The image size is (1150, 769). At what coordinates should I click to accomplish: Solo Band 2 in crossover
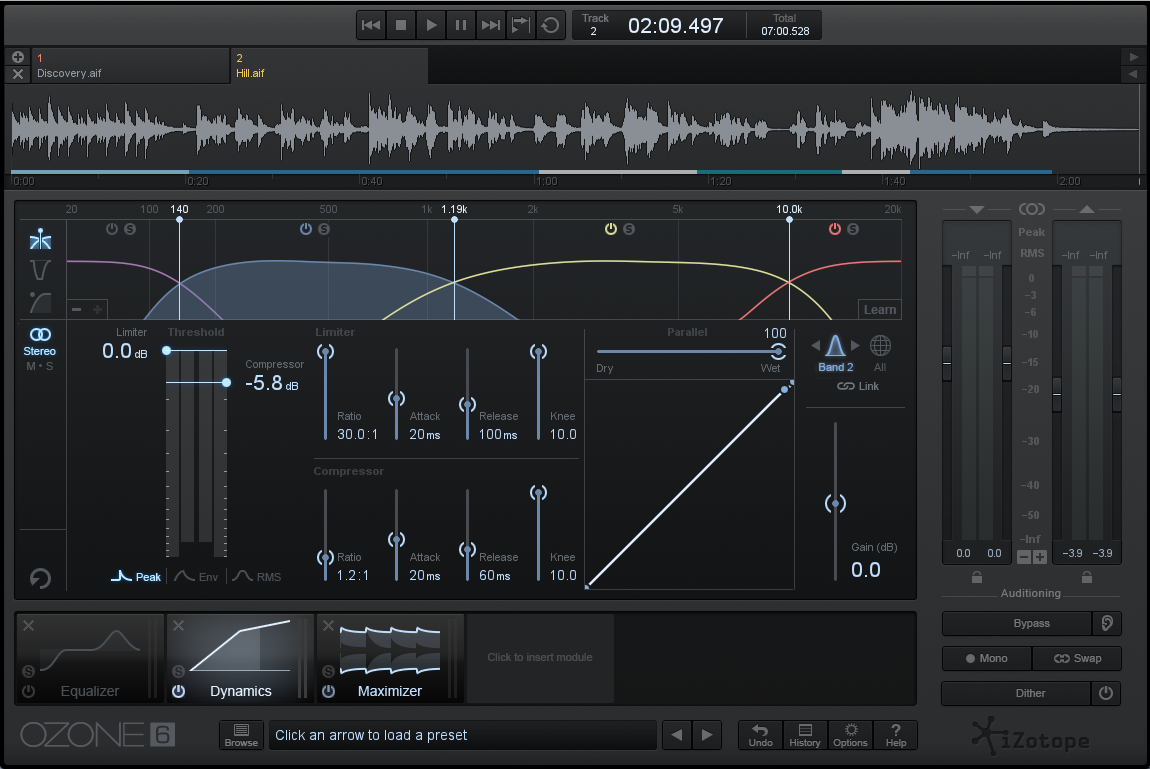(x=324, y=229)
